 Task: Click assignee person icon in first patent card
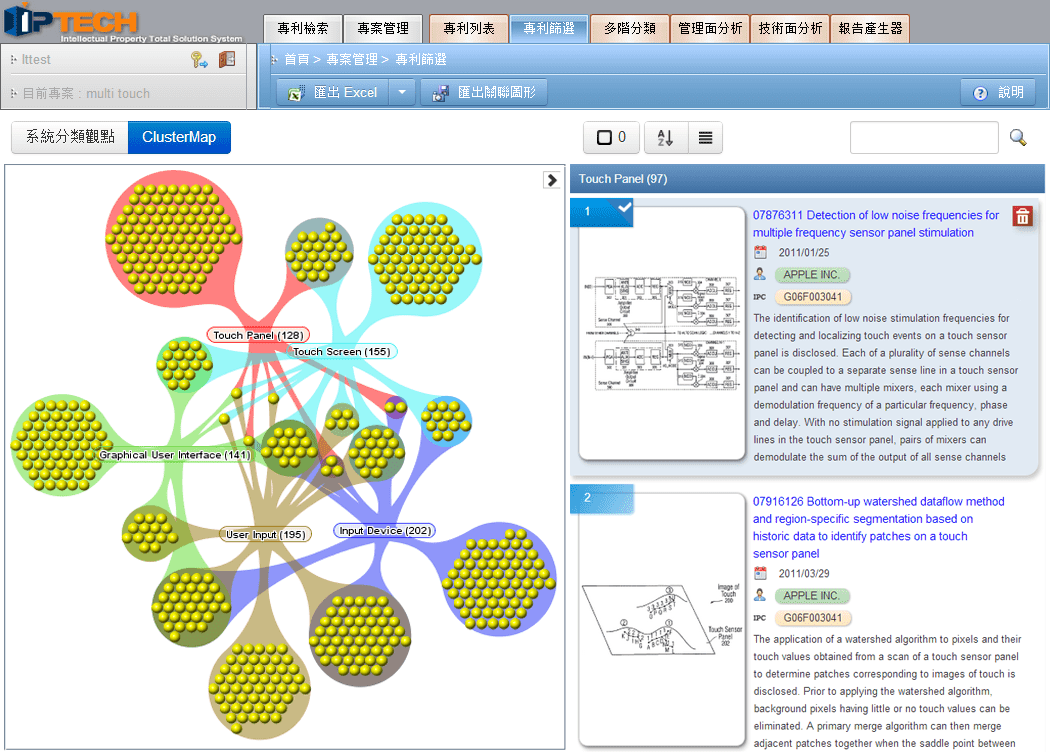[x=760, y=274]
